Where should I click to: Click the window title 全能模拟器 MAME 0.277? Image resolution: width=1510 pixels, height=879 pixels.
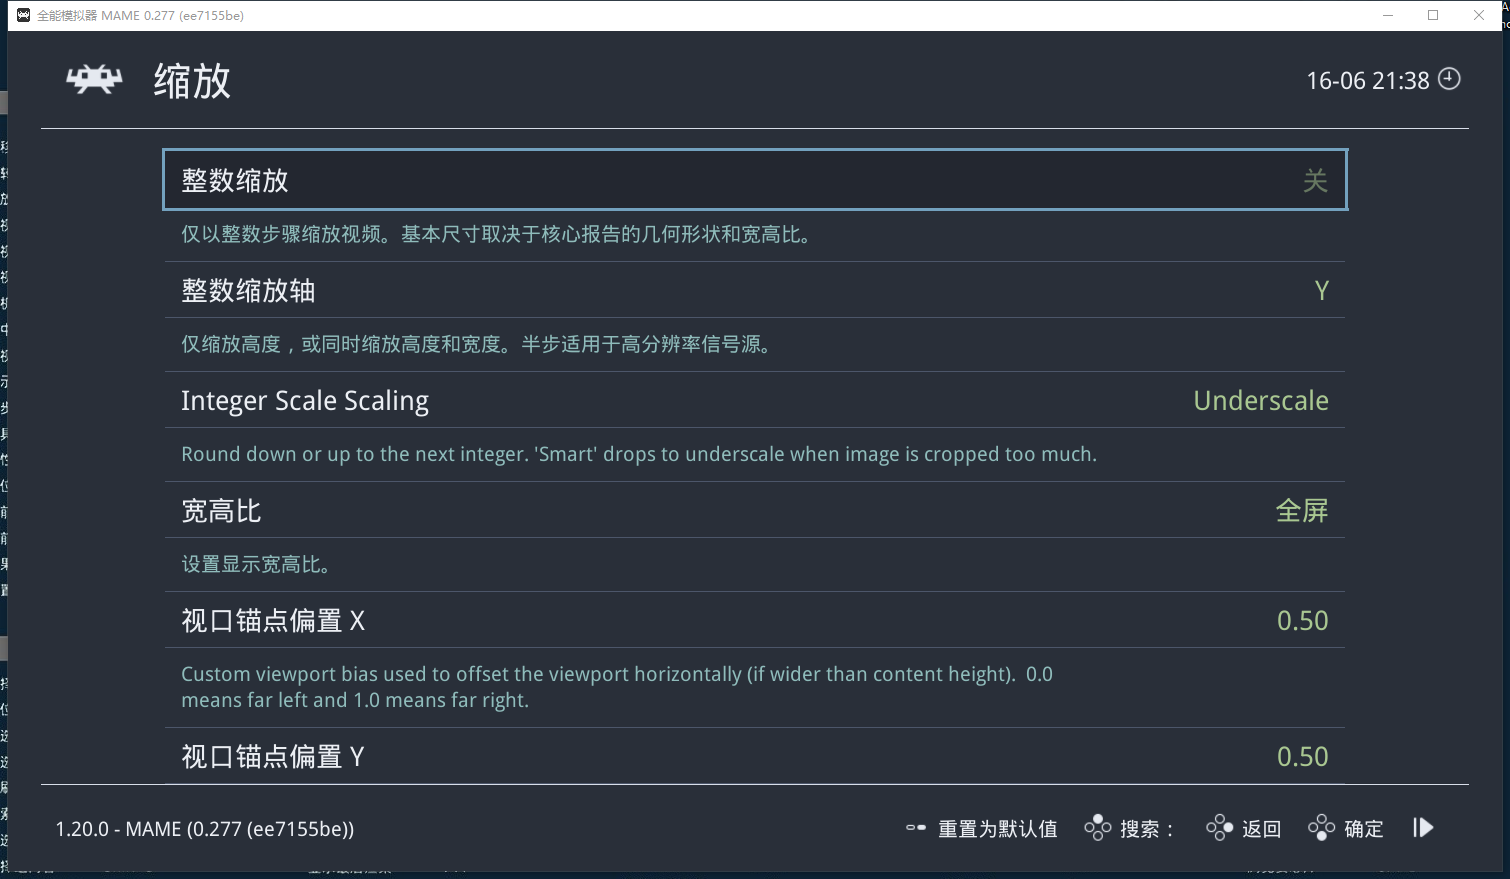tap(141, 15)
